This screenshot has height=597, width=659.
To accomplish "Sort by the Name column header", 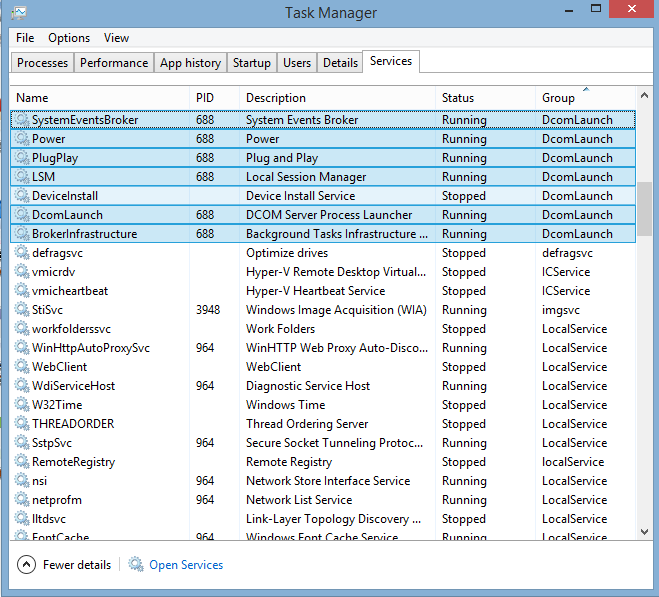I will (x=100, y=98).
